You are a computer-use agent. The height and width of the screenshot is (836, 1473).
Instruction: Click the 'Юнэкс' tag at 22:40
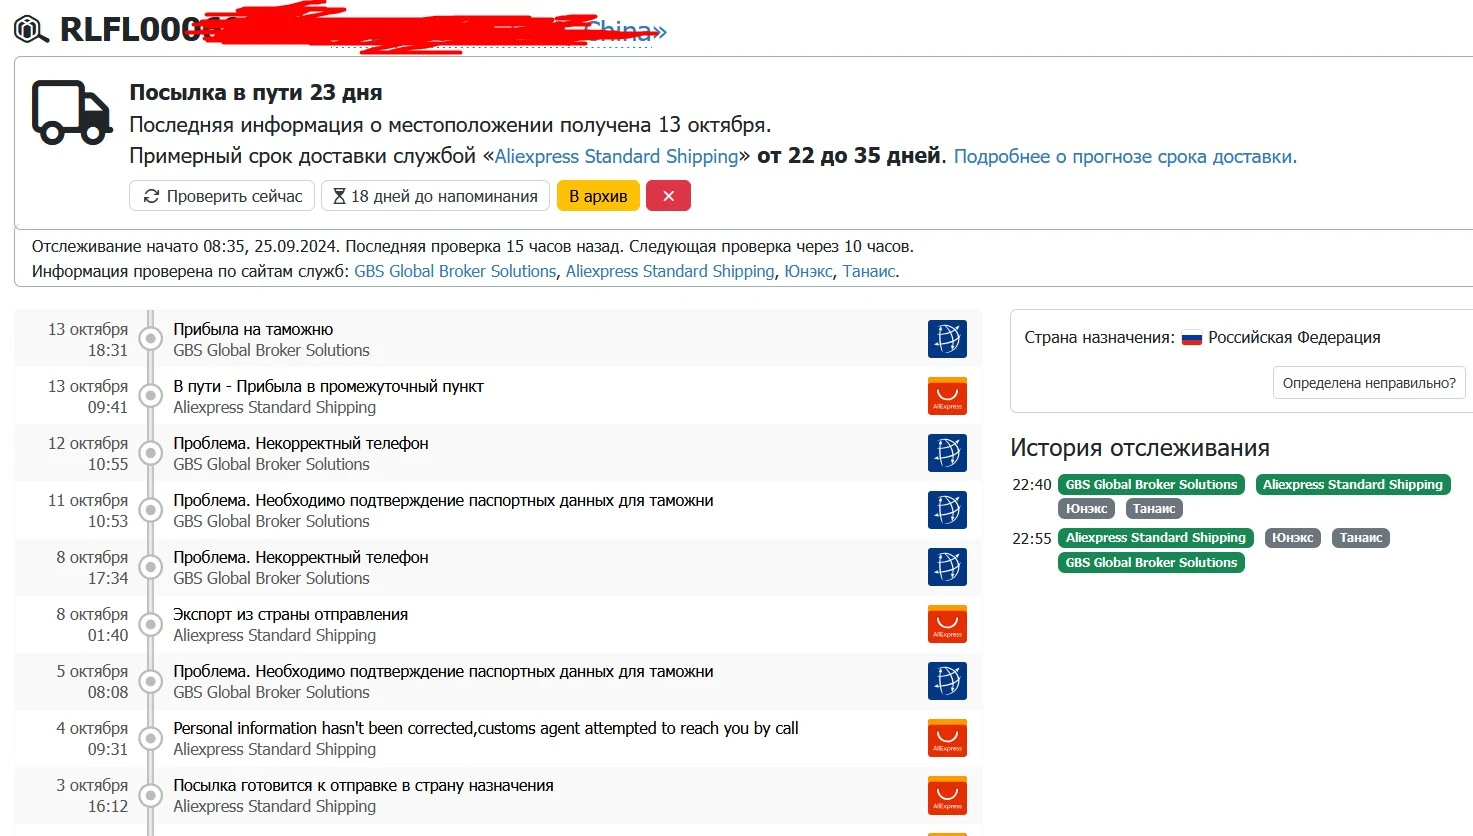(1086, 509)
